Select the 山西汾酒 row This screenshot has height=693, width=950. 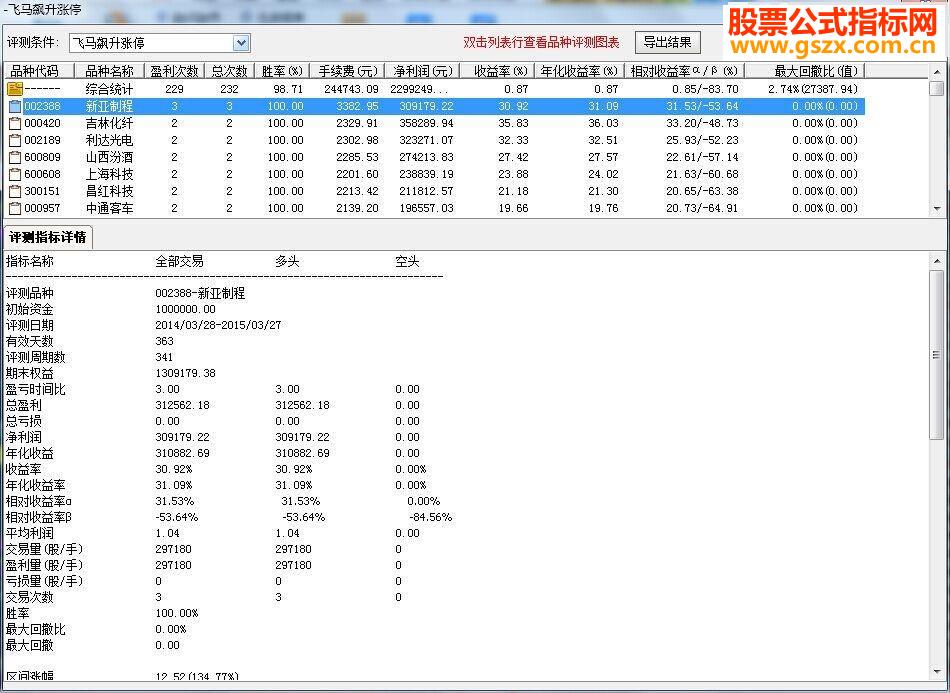pyautogui.click(x=435, y=158)
